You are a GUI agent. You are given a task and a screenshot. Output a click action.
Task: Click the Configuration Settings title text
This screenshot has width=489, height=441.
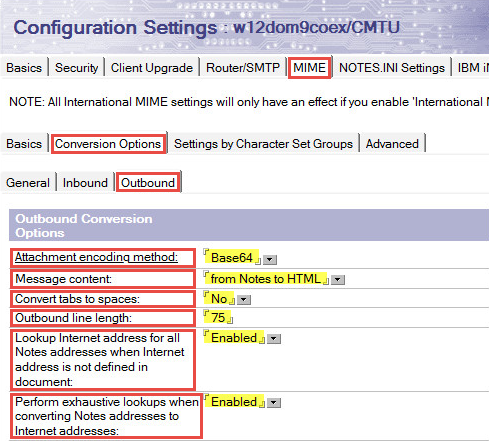coord(206,27)
